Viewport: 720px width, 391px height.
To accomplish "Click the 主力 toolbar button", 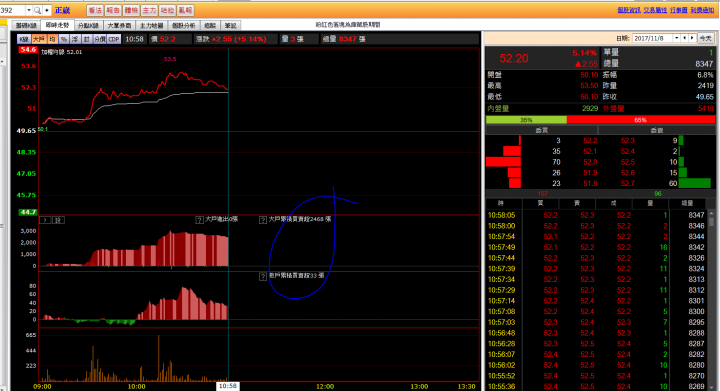I will pyautogui.click(x=149, y=10).
